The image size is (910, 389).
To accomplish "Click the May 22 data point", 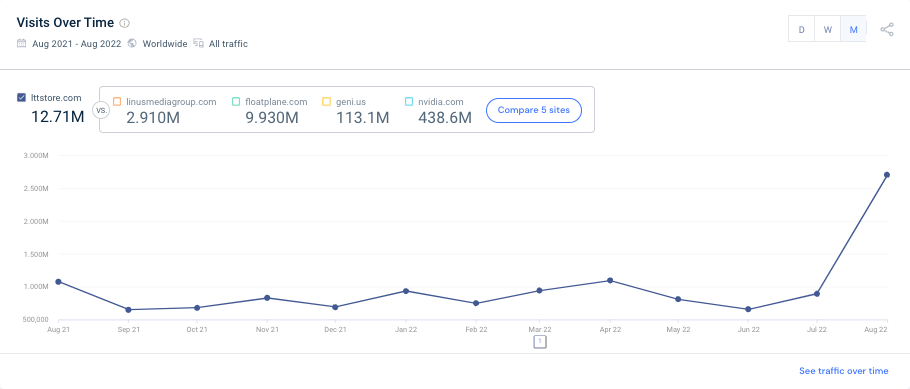I will [678, 300].
